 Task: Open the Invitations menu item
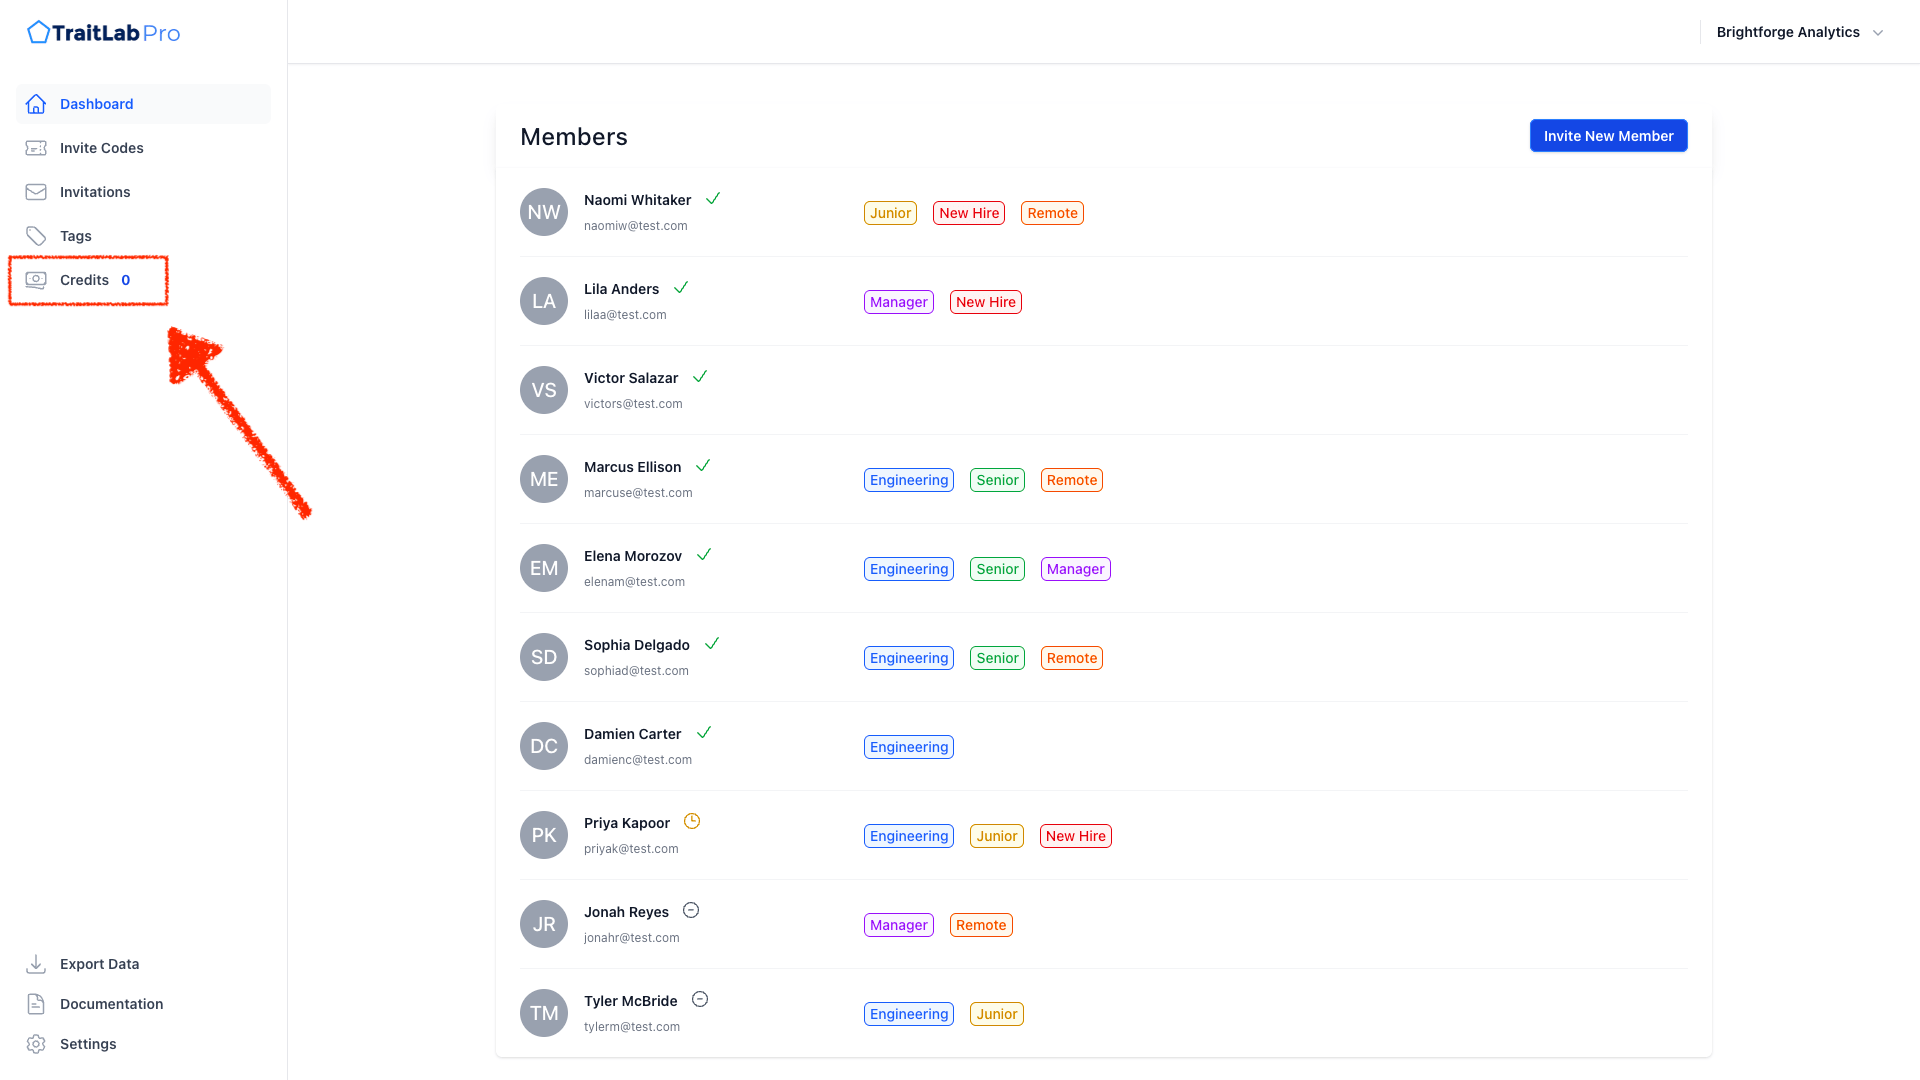(x=95, y=192)
